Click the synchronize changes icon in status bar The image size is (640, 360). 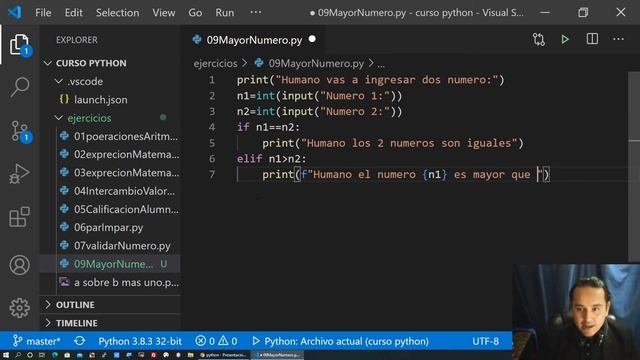coord(80,341)
